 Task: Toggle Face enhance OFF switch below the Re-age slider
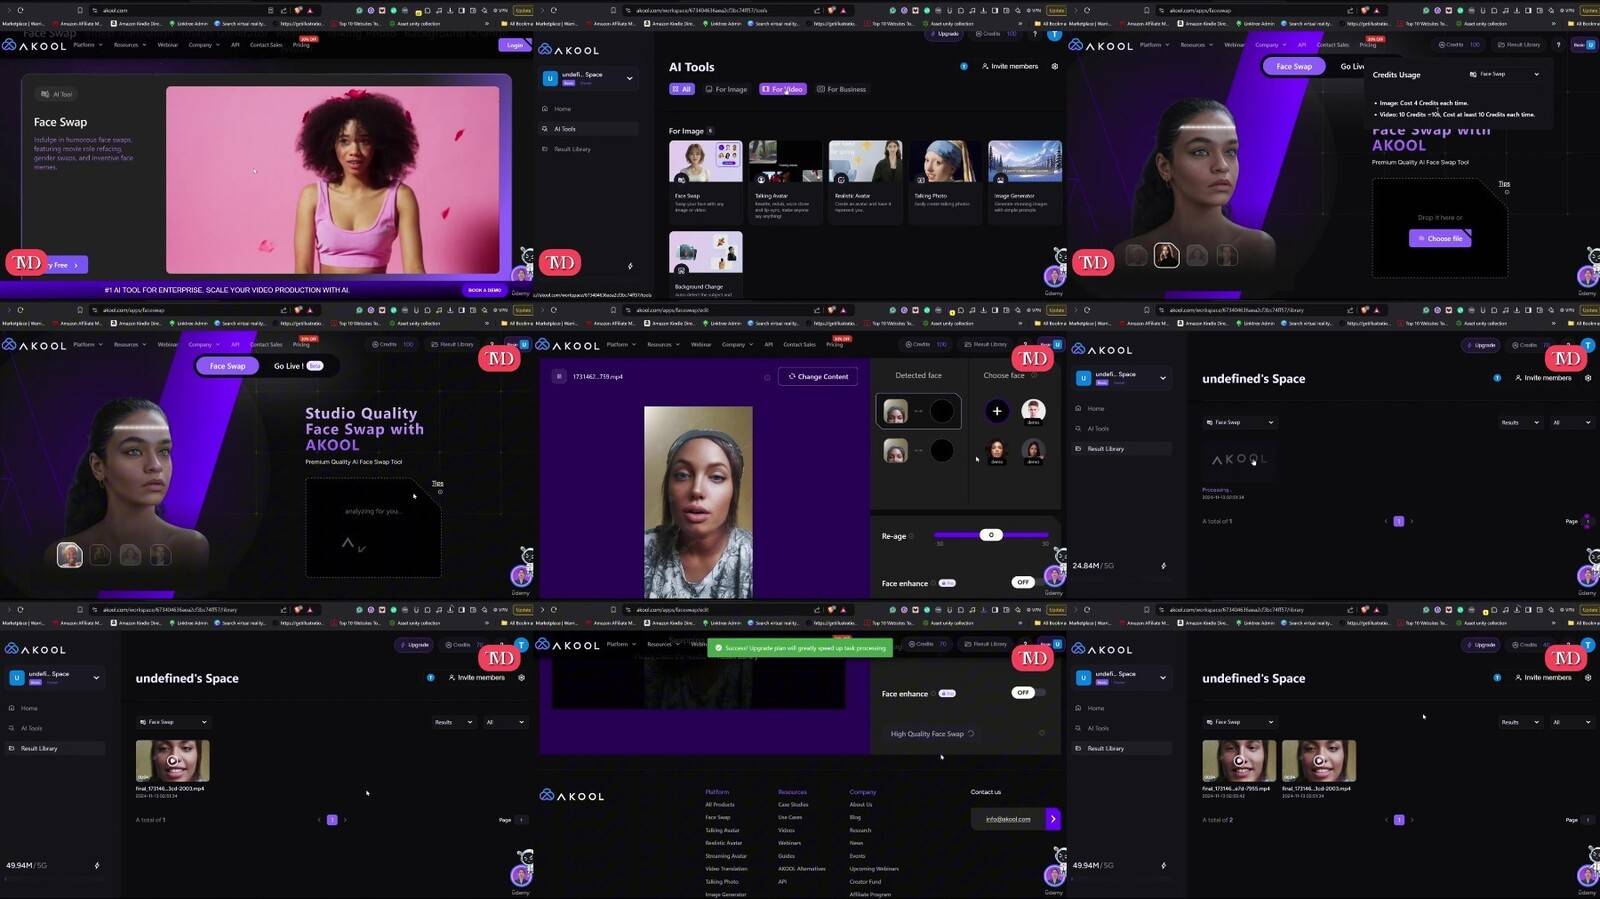1029,582
